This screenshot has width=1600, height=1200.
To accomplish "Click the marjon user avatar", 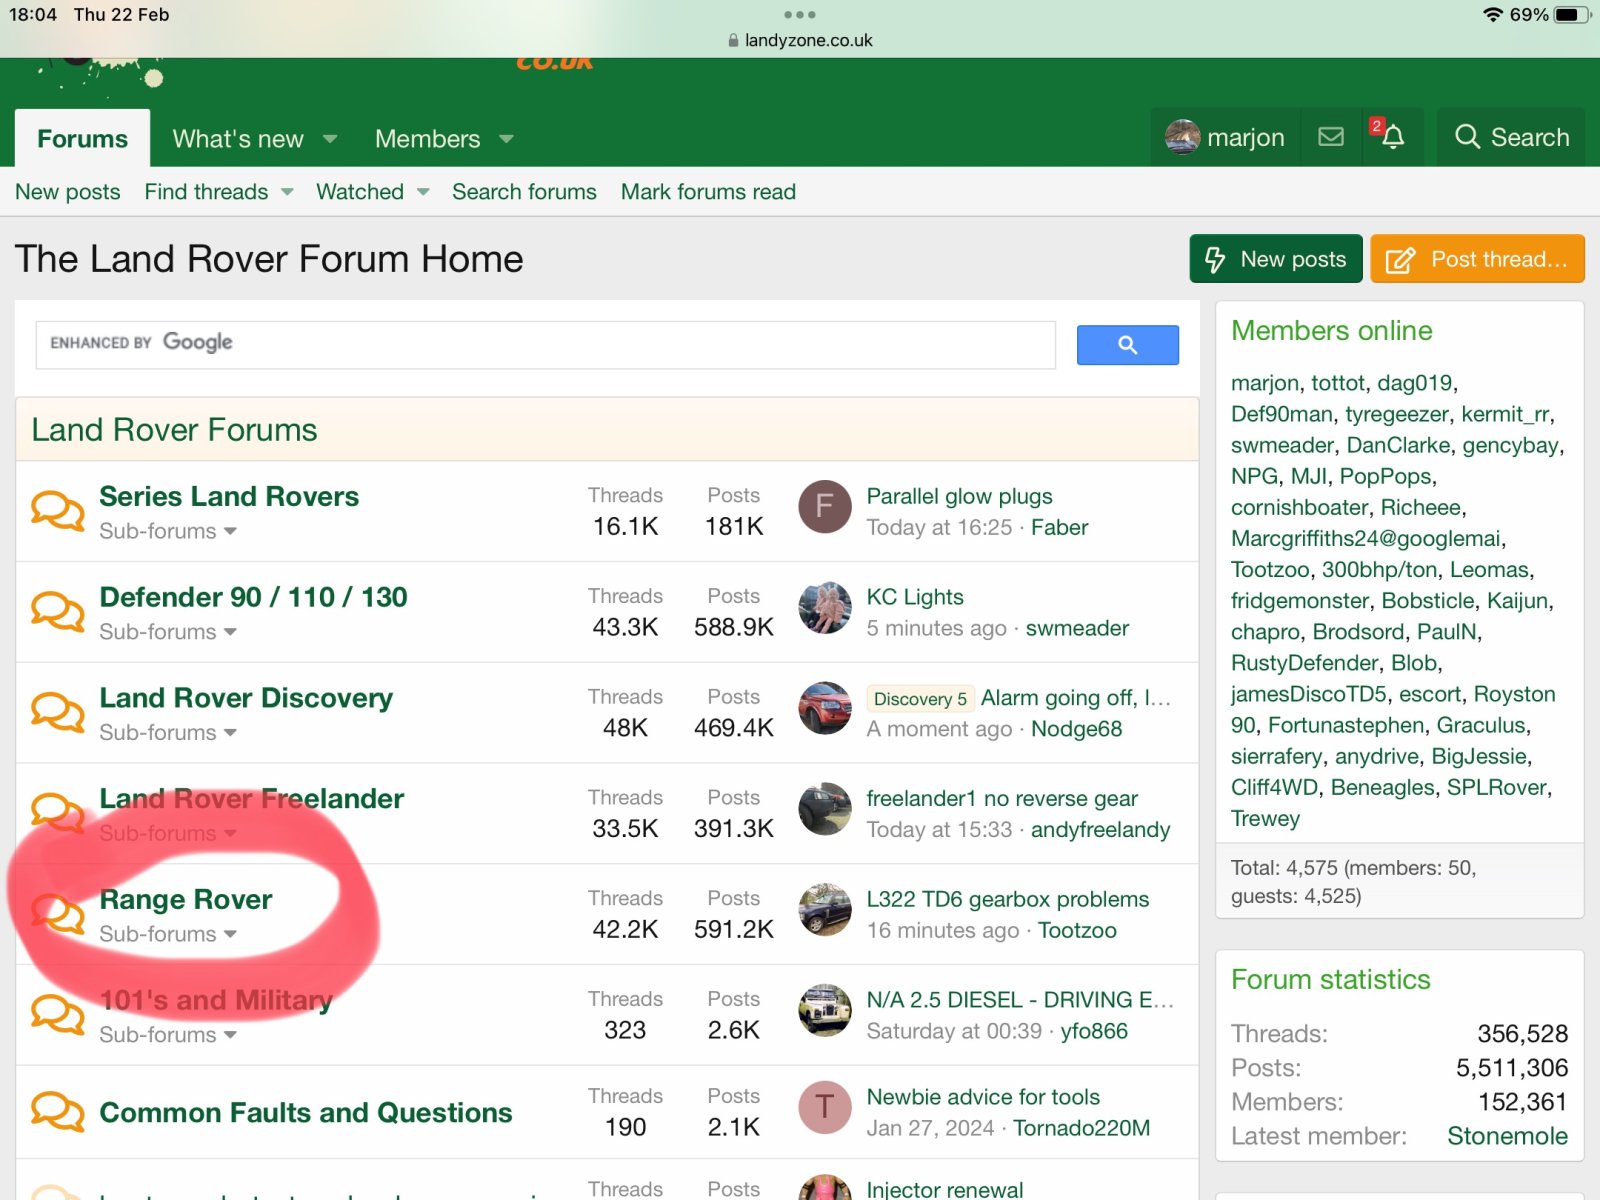I will 1182,137.
